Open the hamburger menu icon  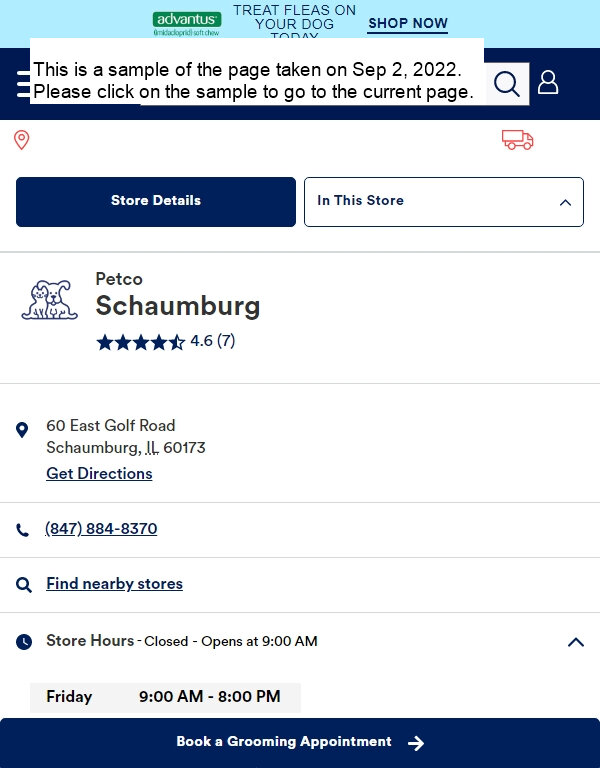pos(23,84)
